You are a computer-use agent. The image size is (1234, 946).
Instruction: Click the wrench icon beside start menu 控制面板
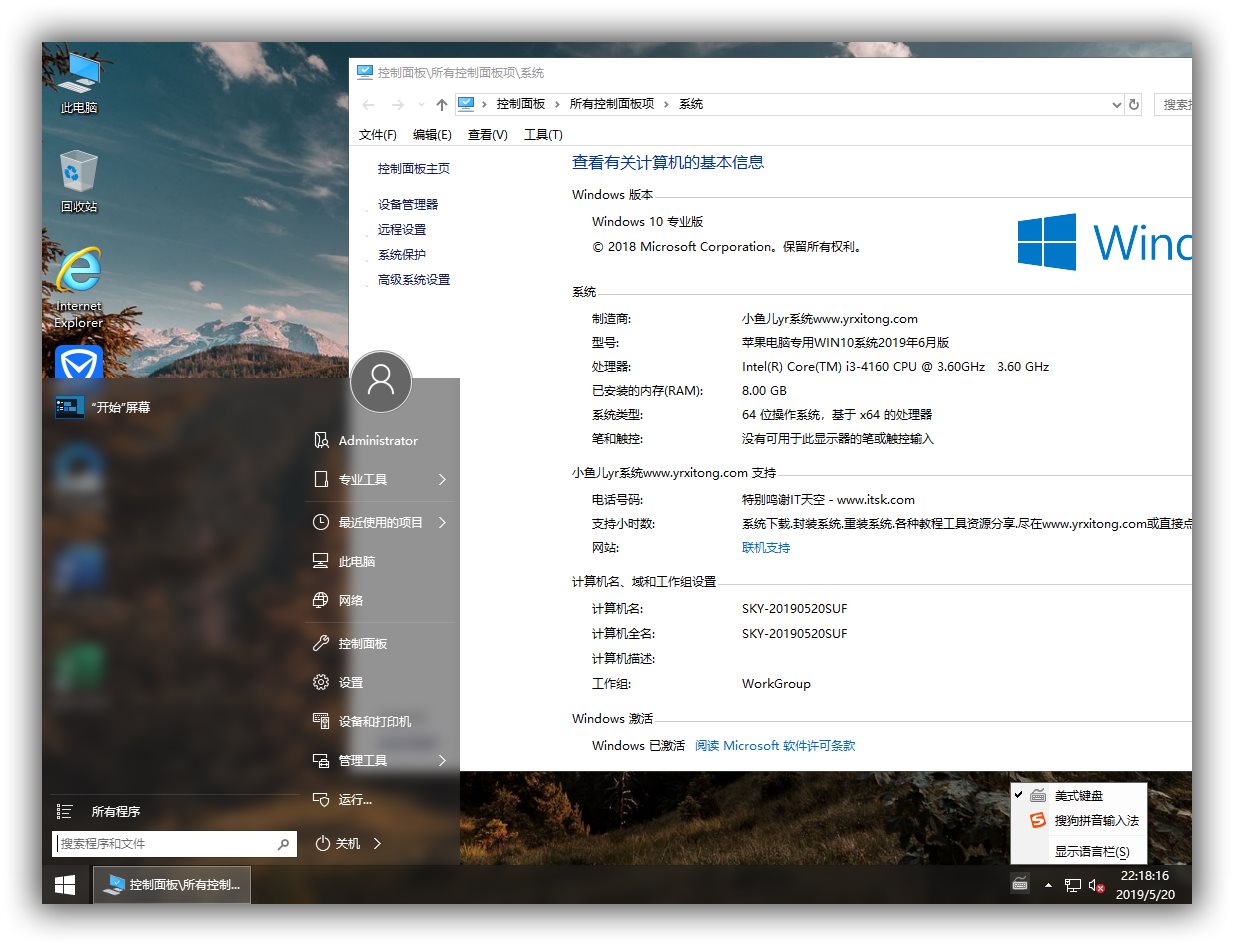pos(321,643)
